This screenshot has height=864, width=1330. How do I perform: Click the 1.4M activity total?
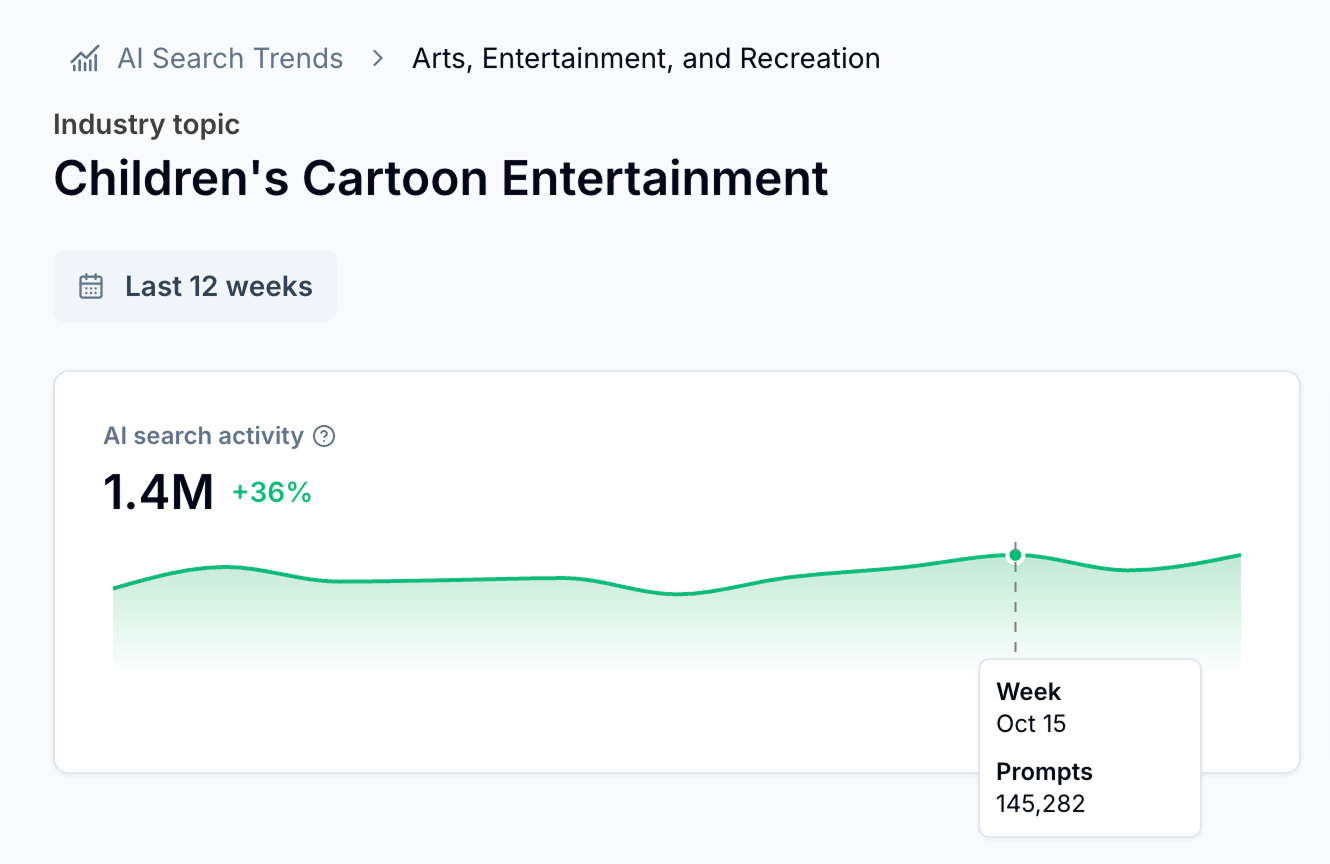click(x=158, y=492)
